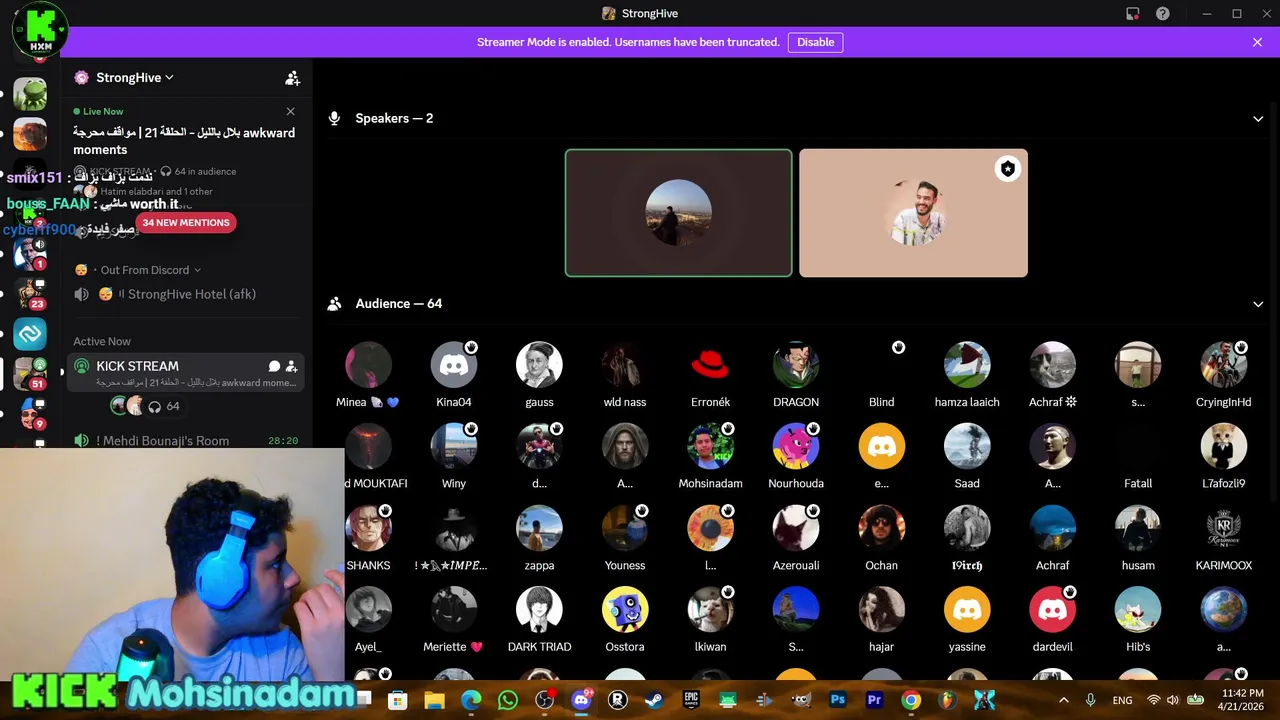Switch to OBS Studio in taskbar

(x=544, y=700)
